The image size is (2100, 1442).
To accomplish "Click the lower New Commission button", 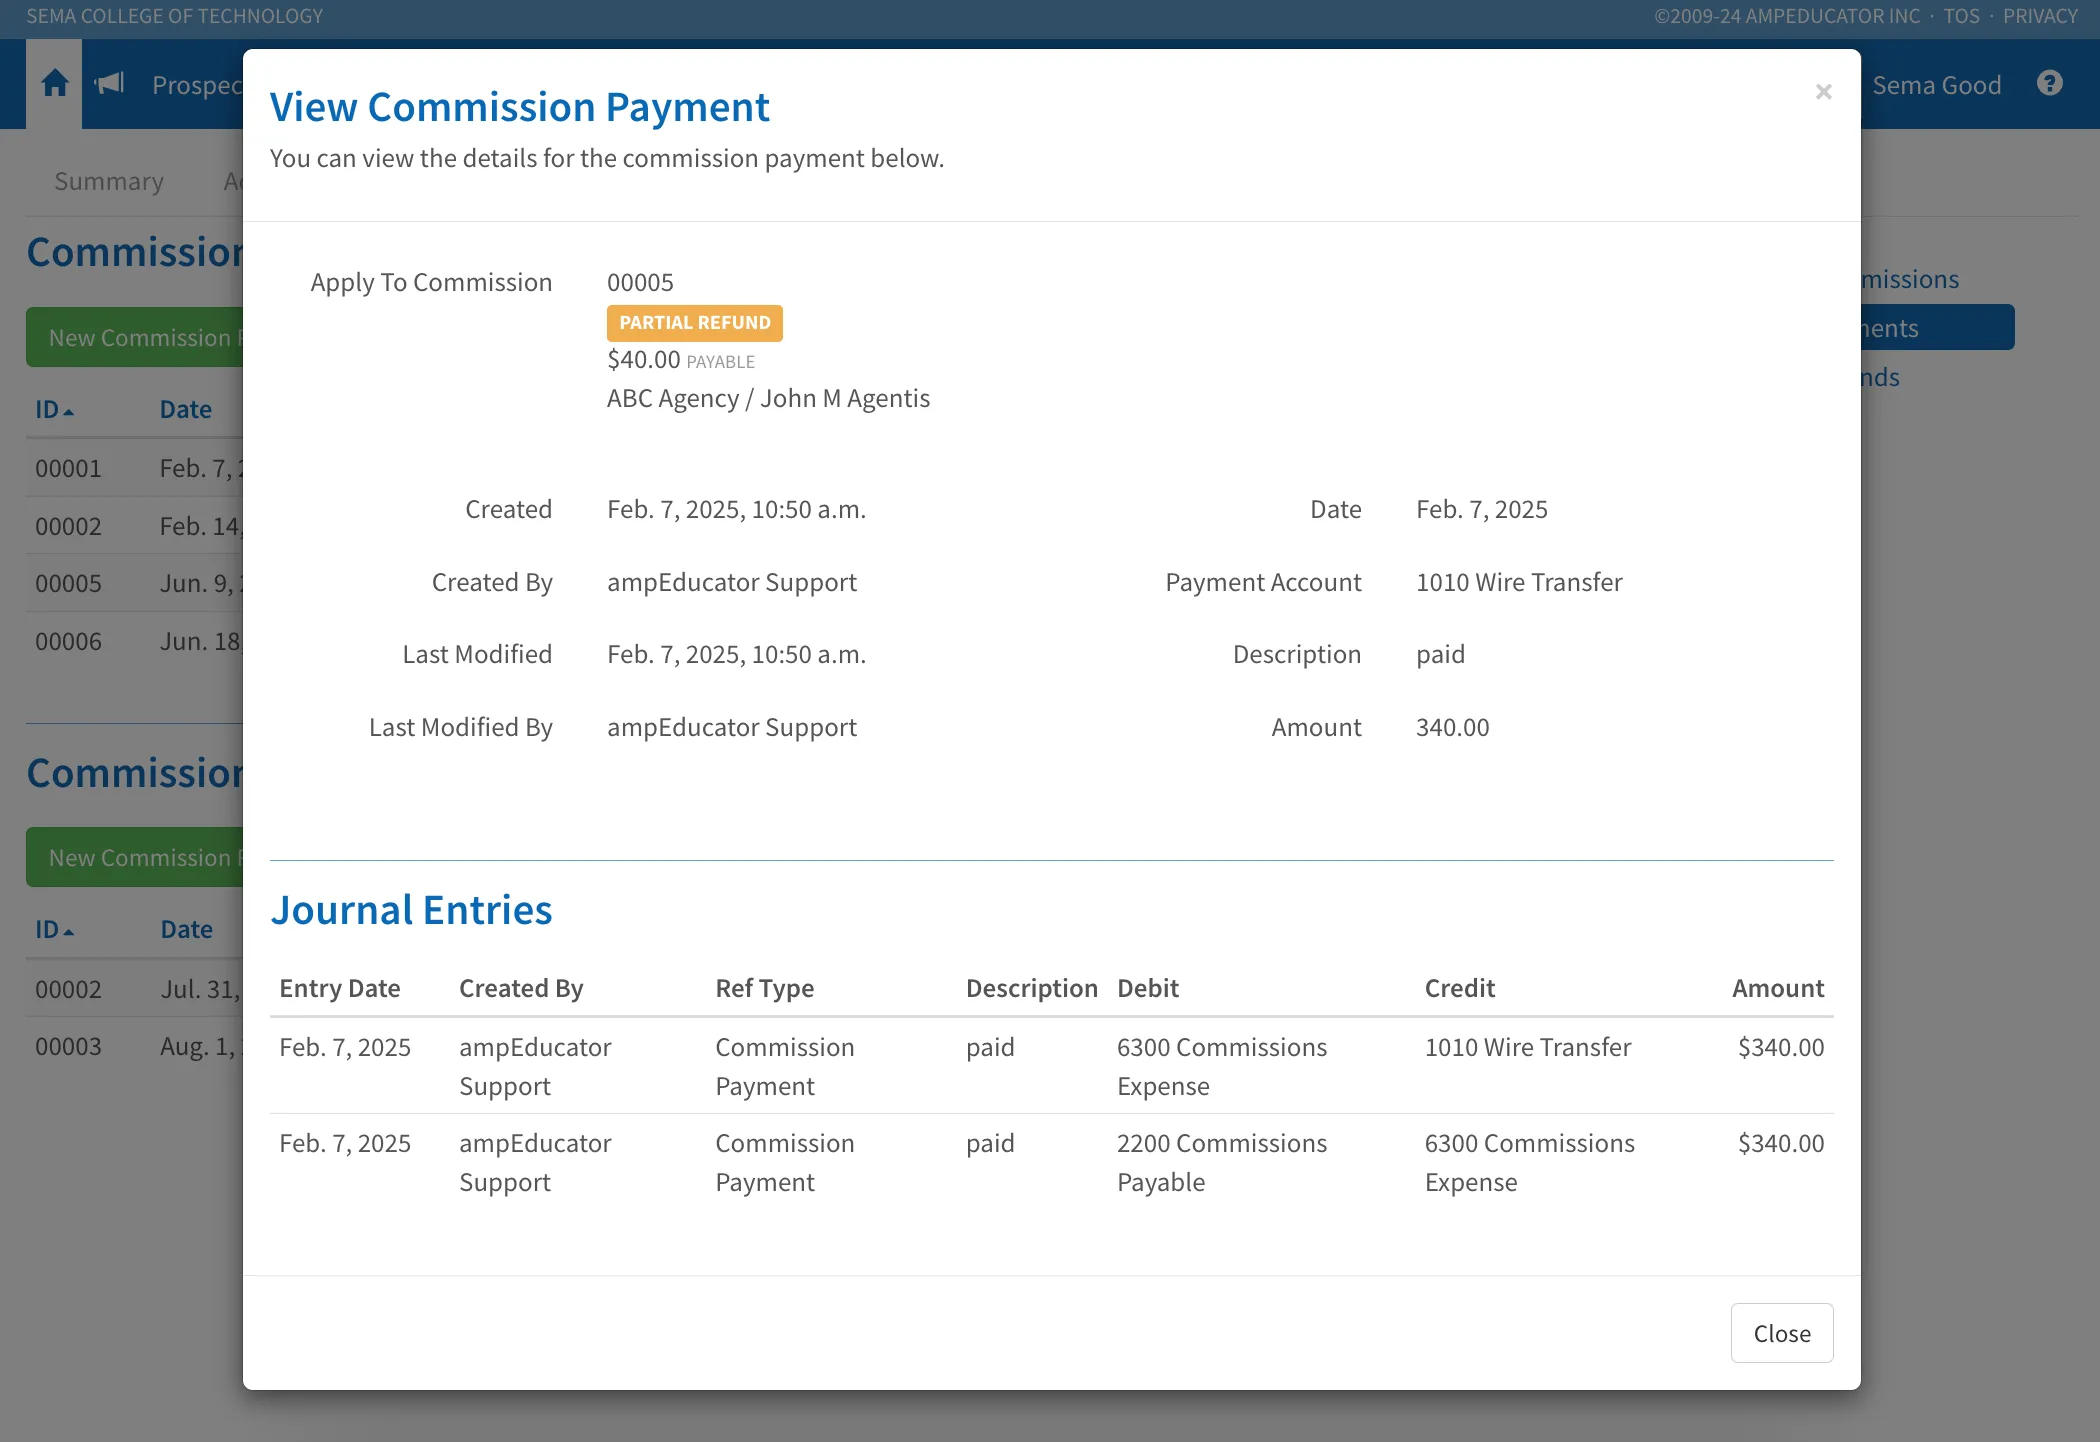I will 135,858.
